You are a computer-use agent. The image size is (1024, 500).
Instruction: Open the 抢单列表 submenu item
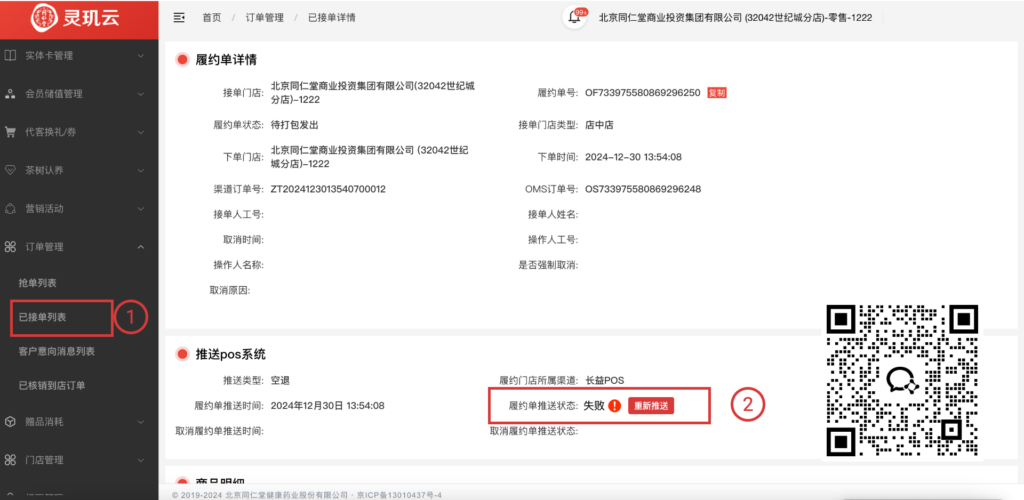(x=37, y=283)
